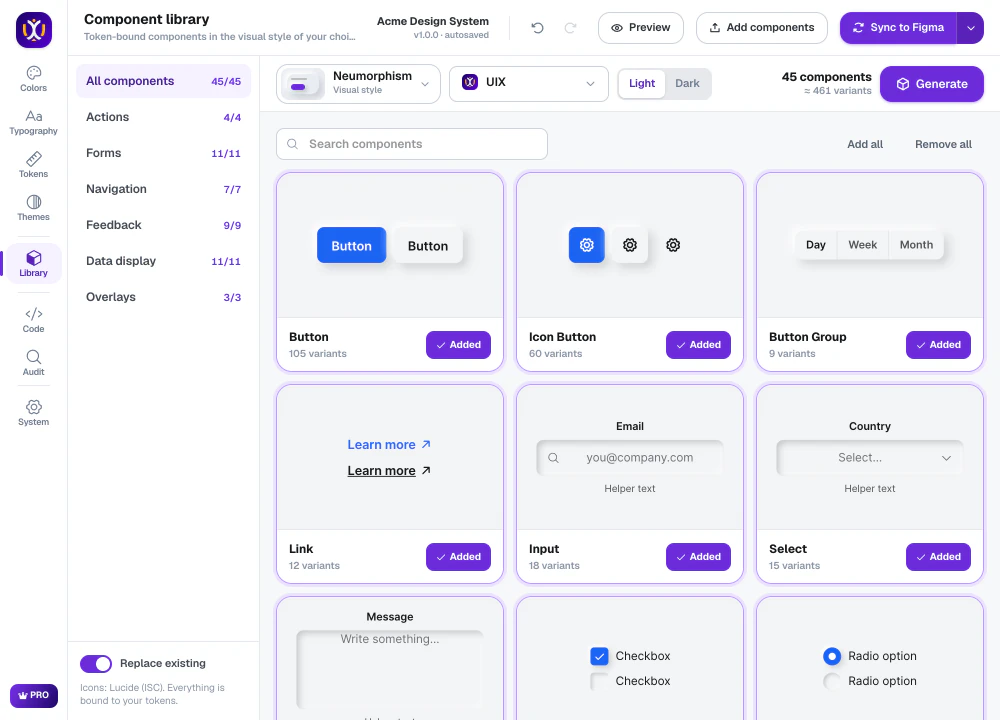Open the Typography section
1000x720 pixels.
point(33,122)
